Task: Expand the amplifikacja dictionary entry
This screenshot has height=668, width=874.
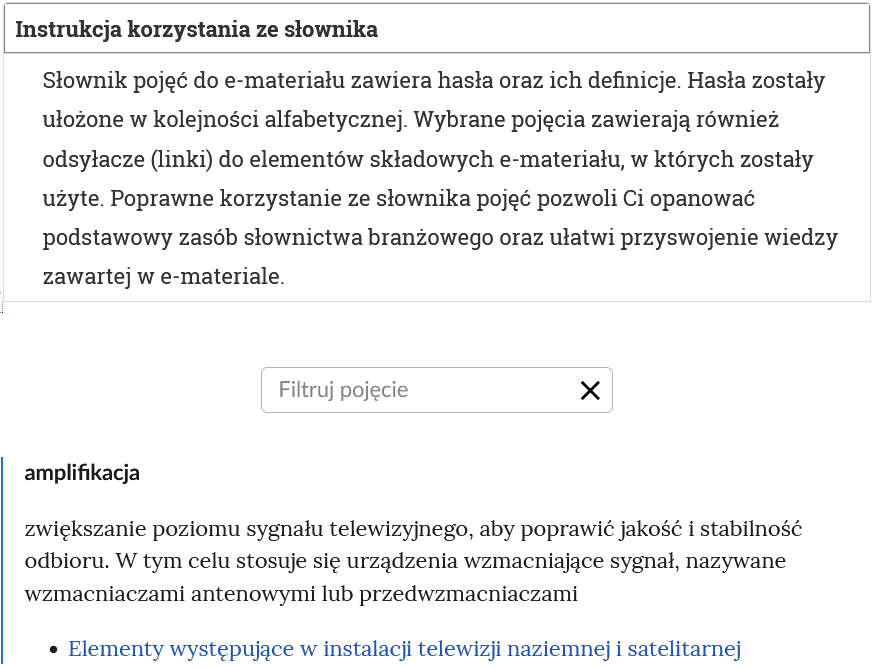Action: (84, 471)
